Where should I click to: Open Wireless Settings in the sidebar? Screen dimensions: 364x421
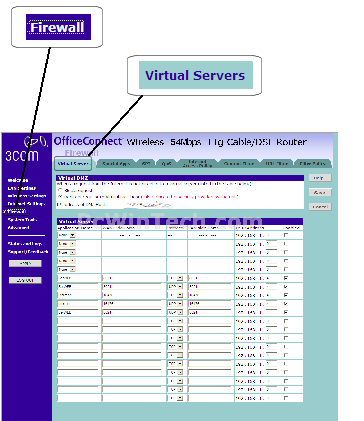(x=27, y=196)
